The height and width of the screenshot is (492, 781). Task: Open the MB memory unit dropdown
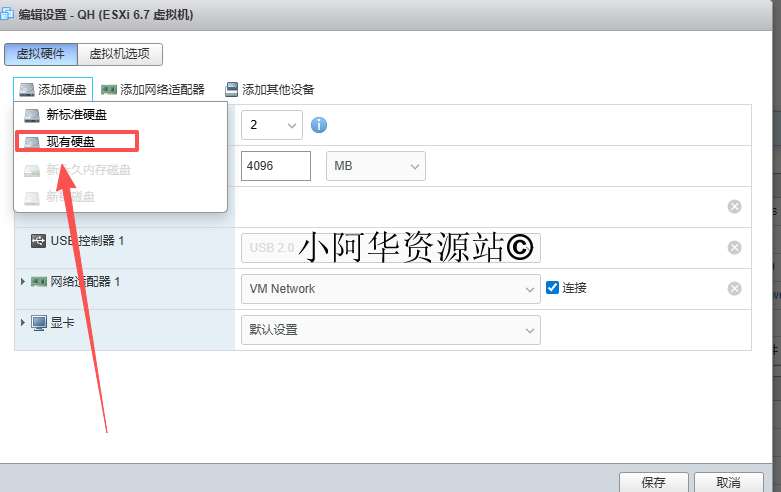tap(376, 166)
